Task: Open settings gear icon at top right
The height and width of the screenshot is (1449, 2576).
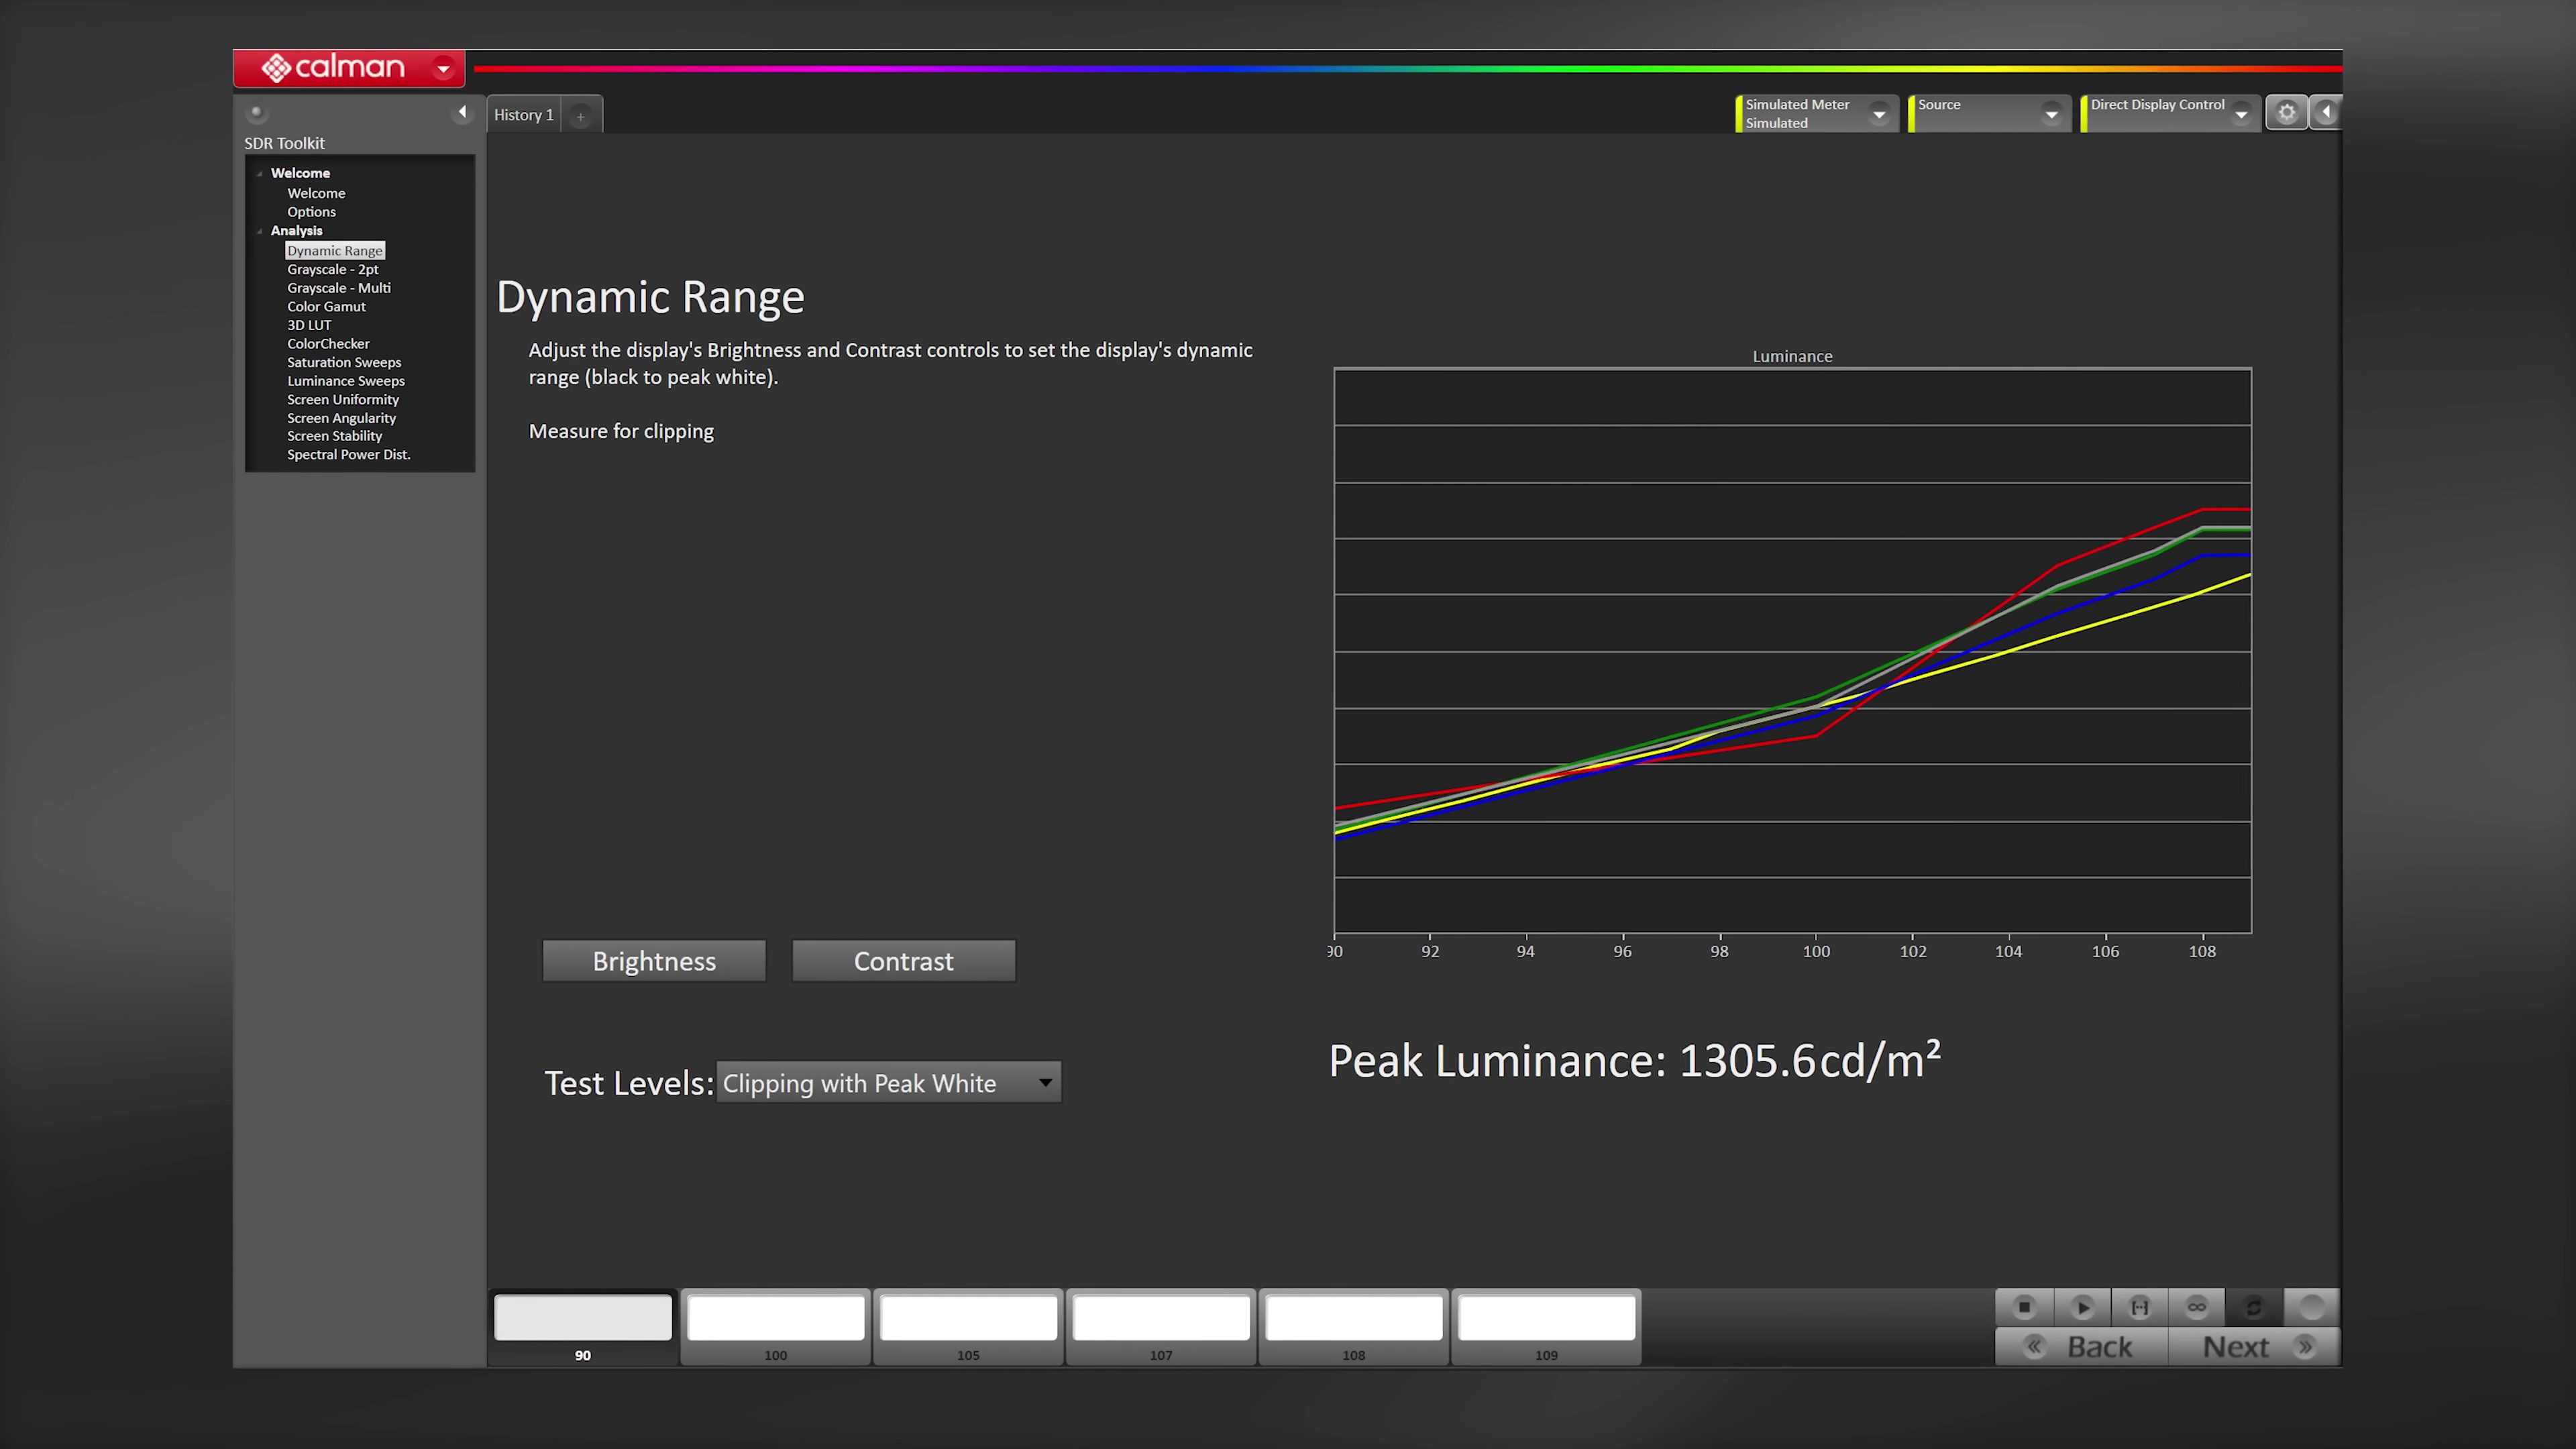Action: point(2286,112)
